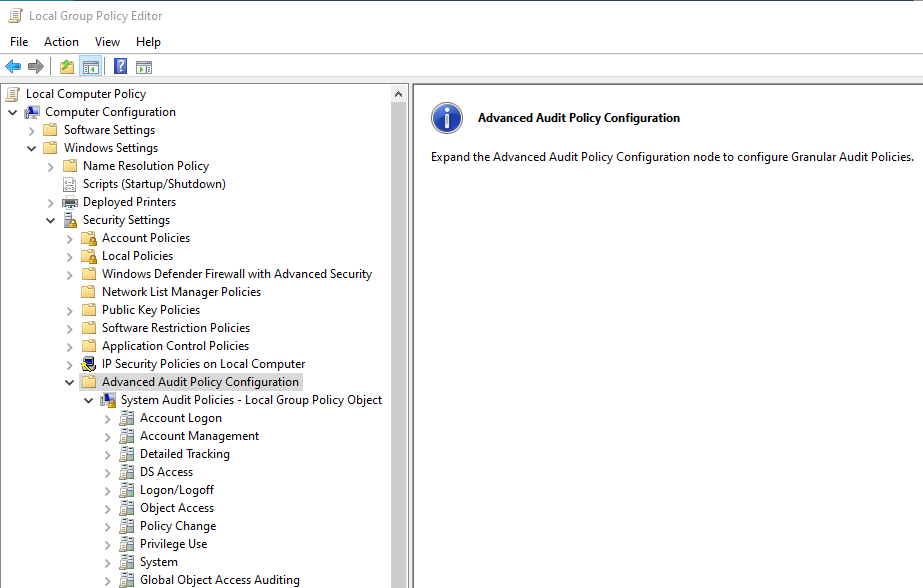
Task: Collapse the Windows Settings node
Action: pyautogui.click(x=32, y=148)
